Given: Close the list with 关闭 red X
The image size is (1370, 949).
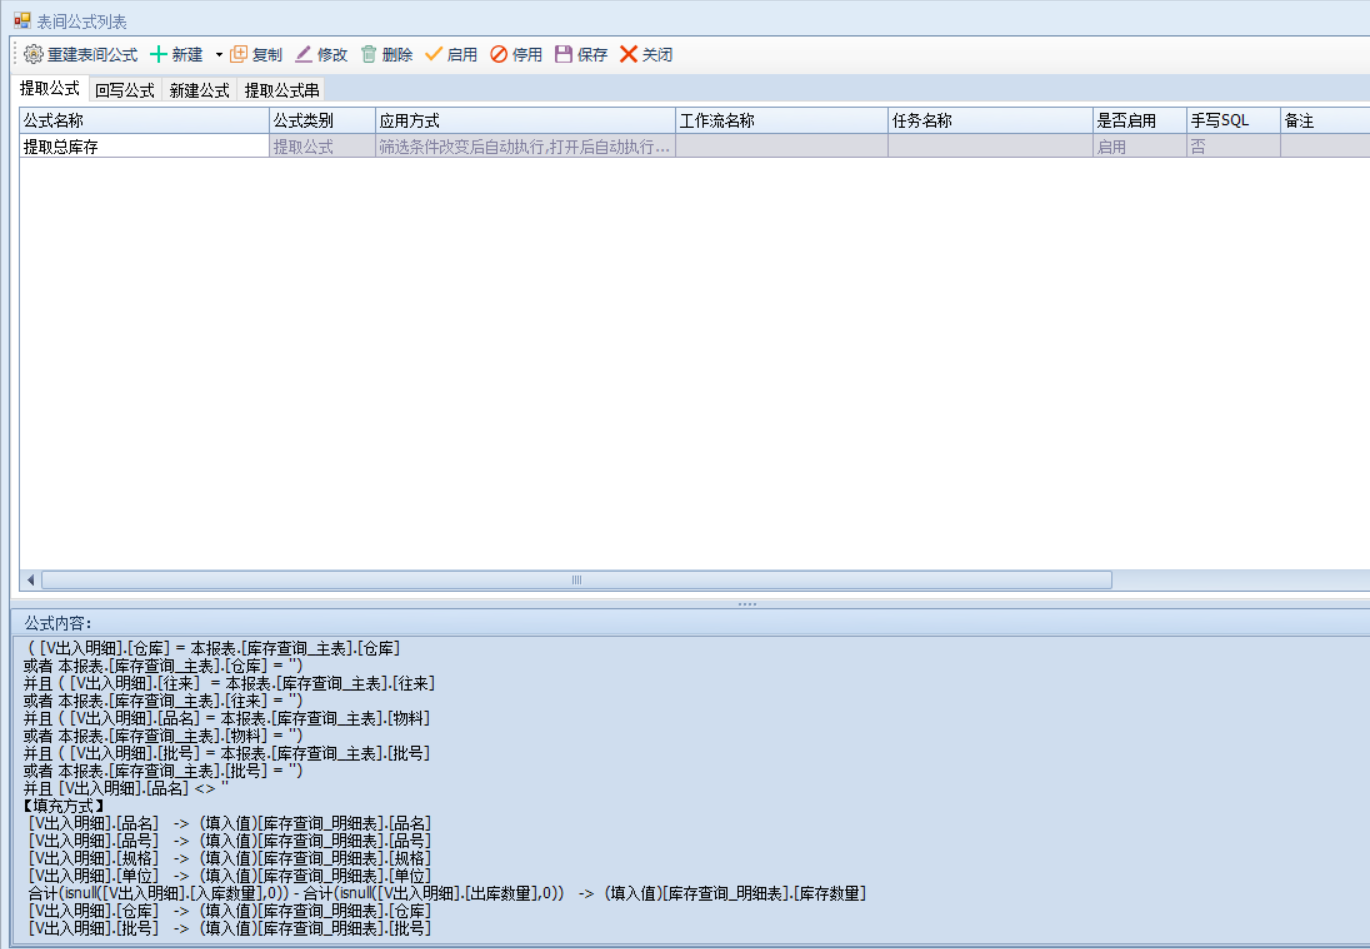Looking at the screenshot, I should point(629,54).
